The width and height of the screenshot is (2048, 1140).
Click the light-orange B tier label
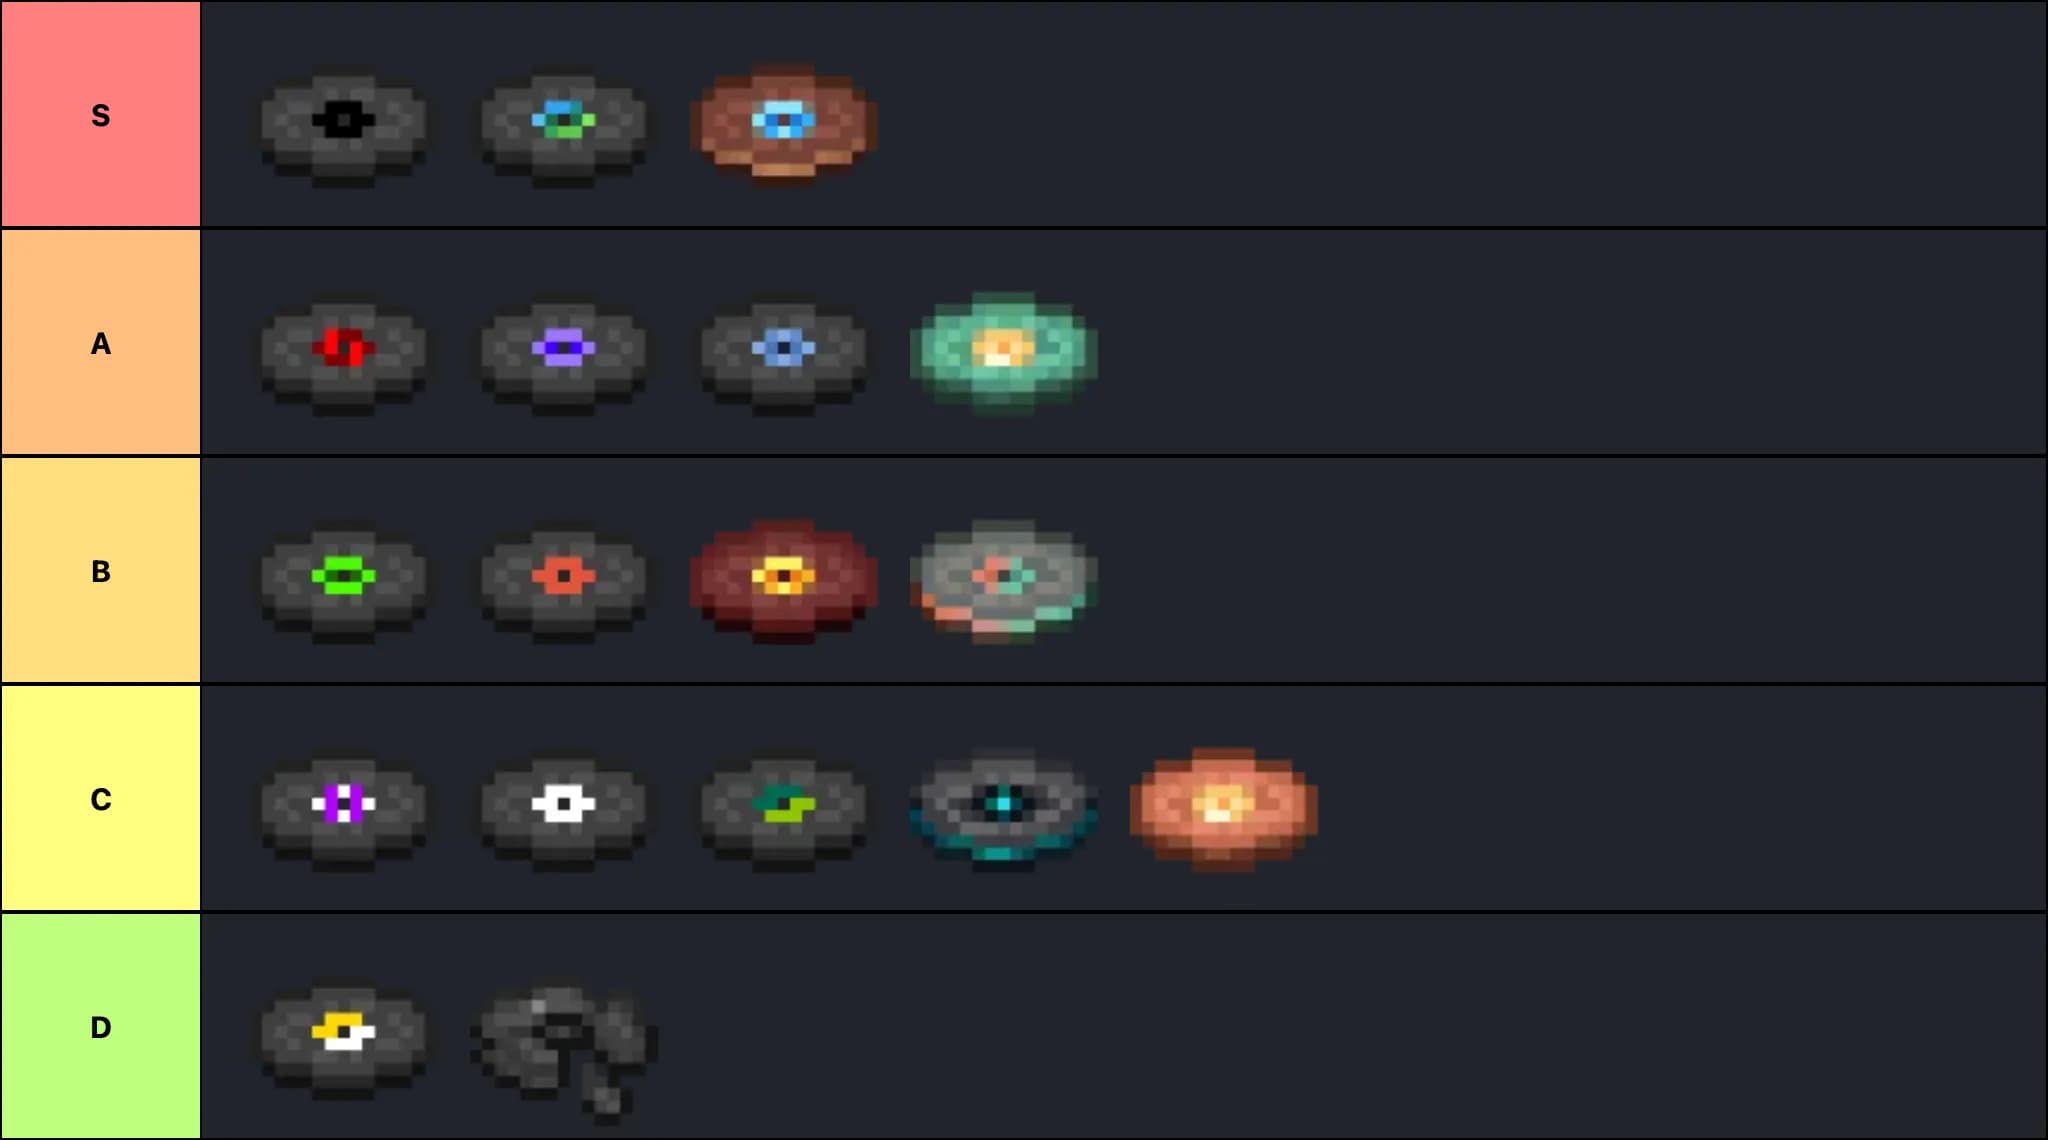point(101,571)
